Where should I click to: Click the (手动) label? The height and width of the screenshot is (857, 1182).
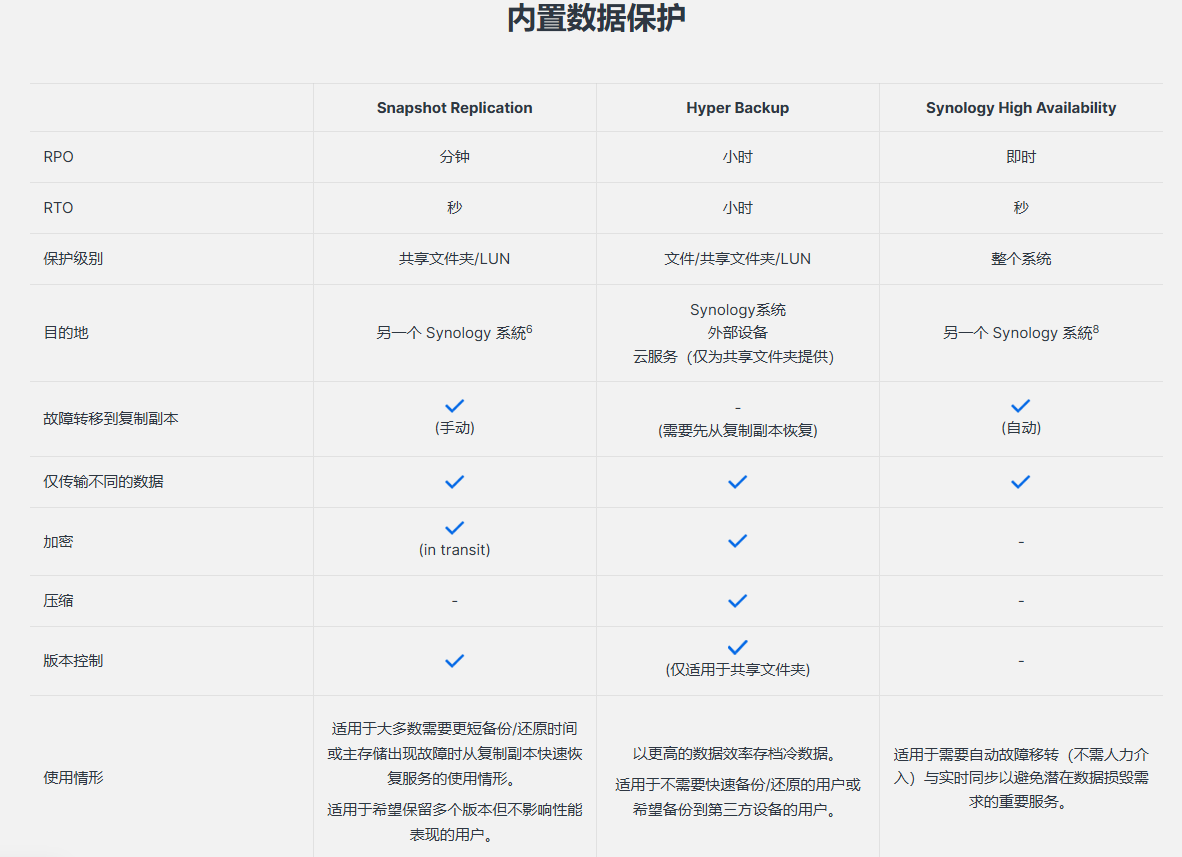coord(455,427)
